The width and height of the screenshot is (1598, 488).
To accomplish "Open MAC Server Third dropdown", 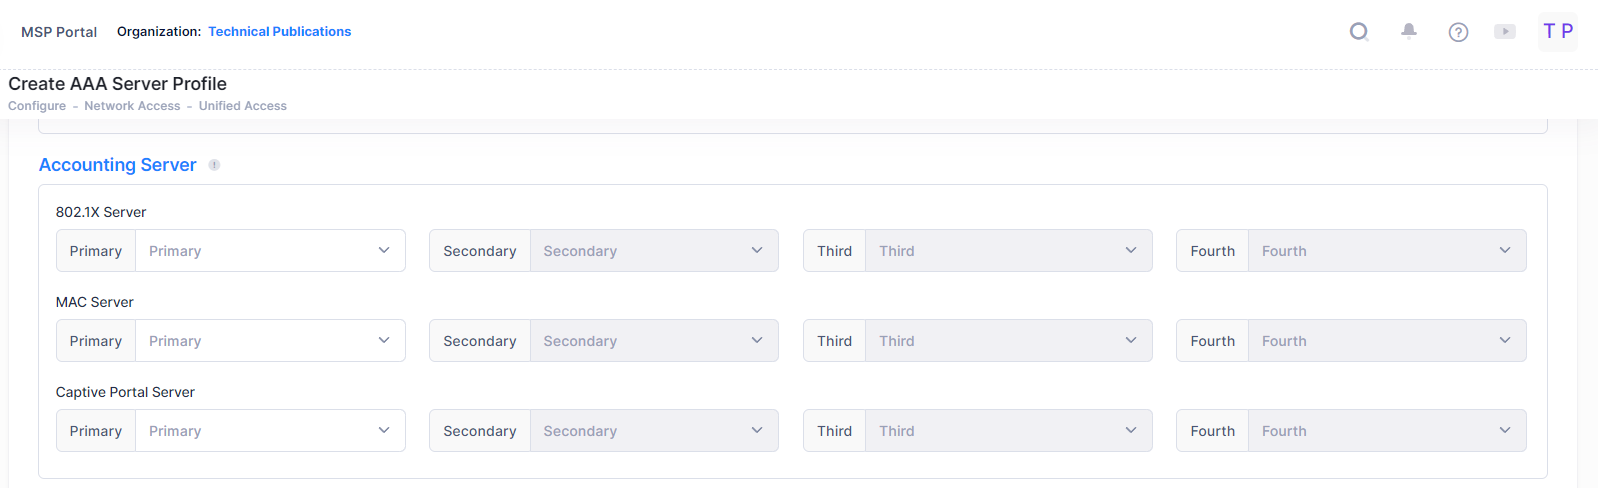I will (1008, 341).
